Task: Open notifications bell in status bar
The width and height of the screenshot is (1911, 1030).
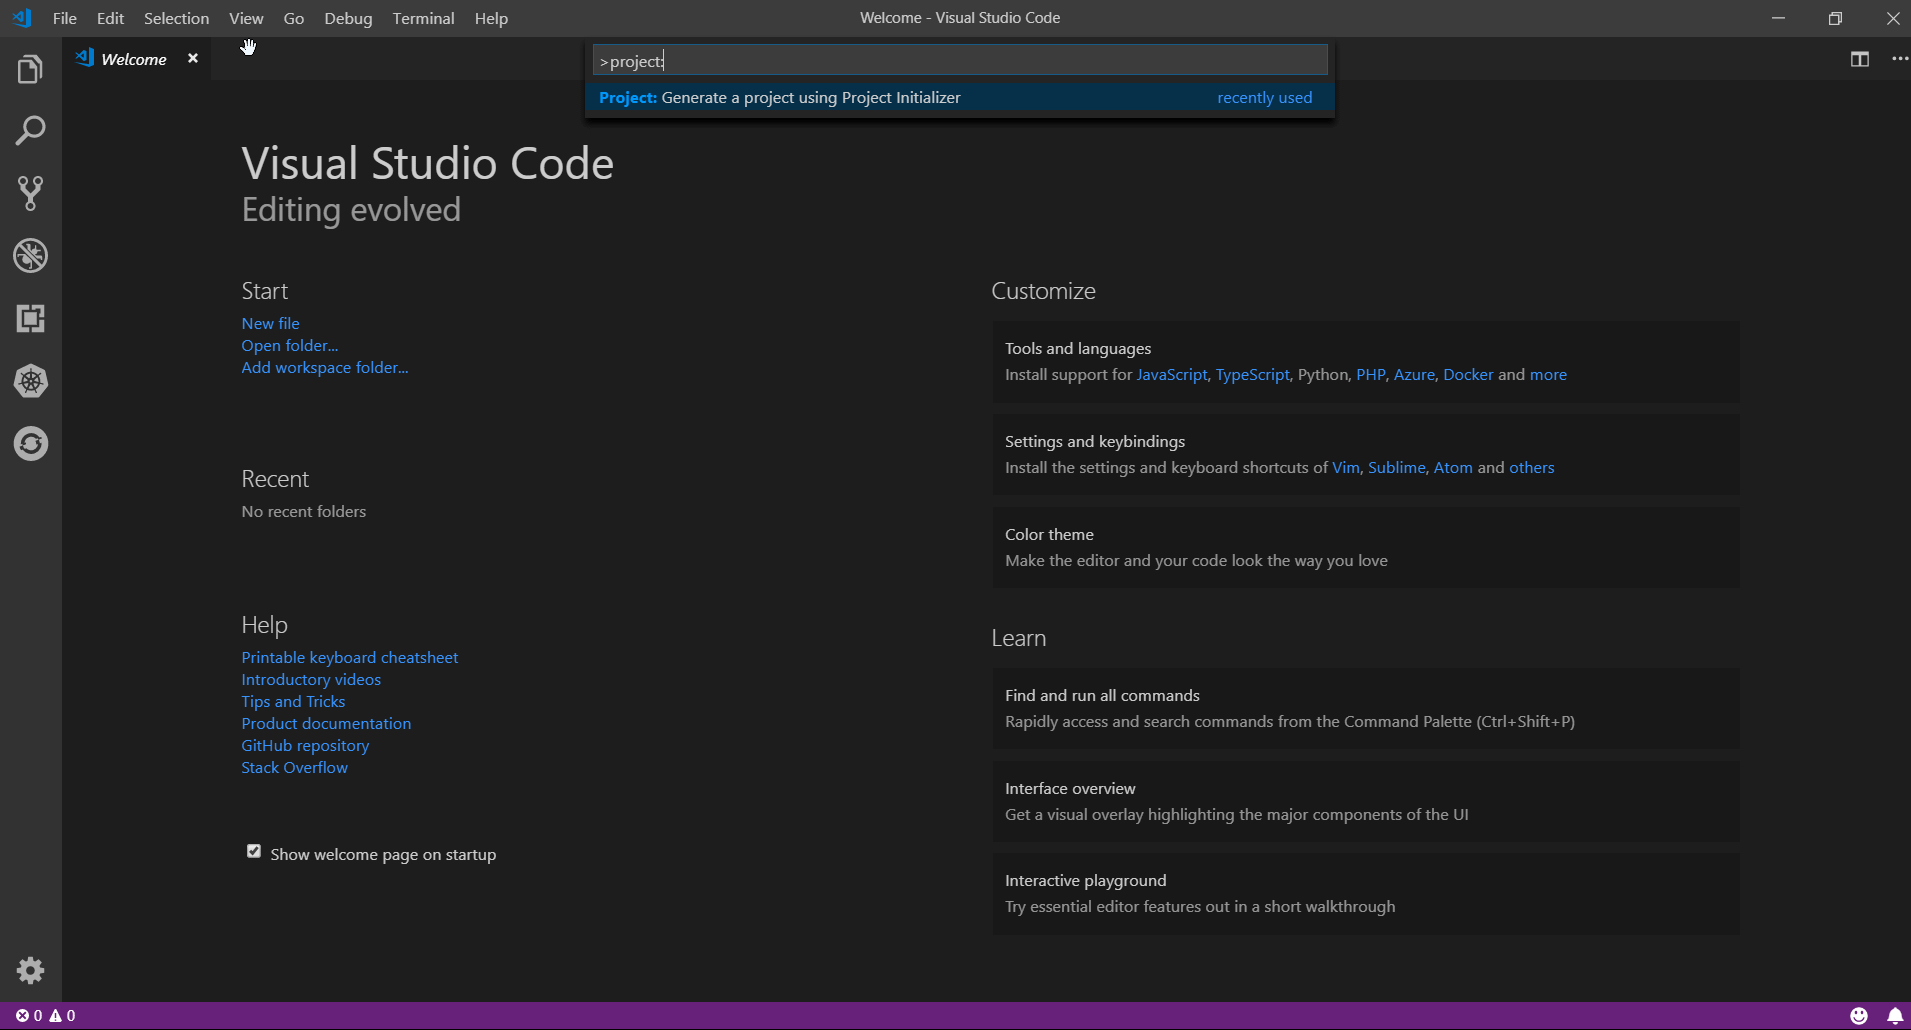Action: (1894, 1016)
